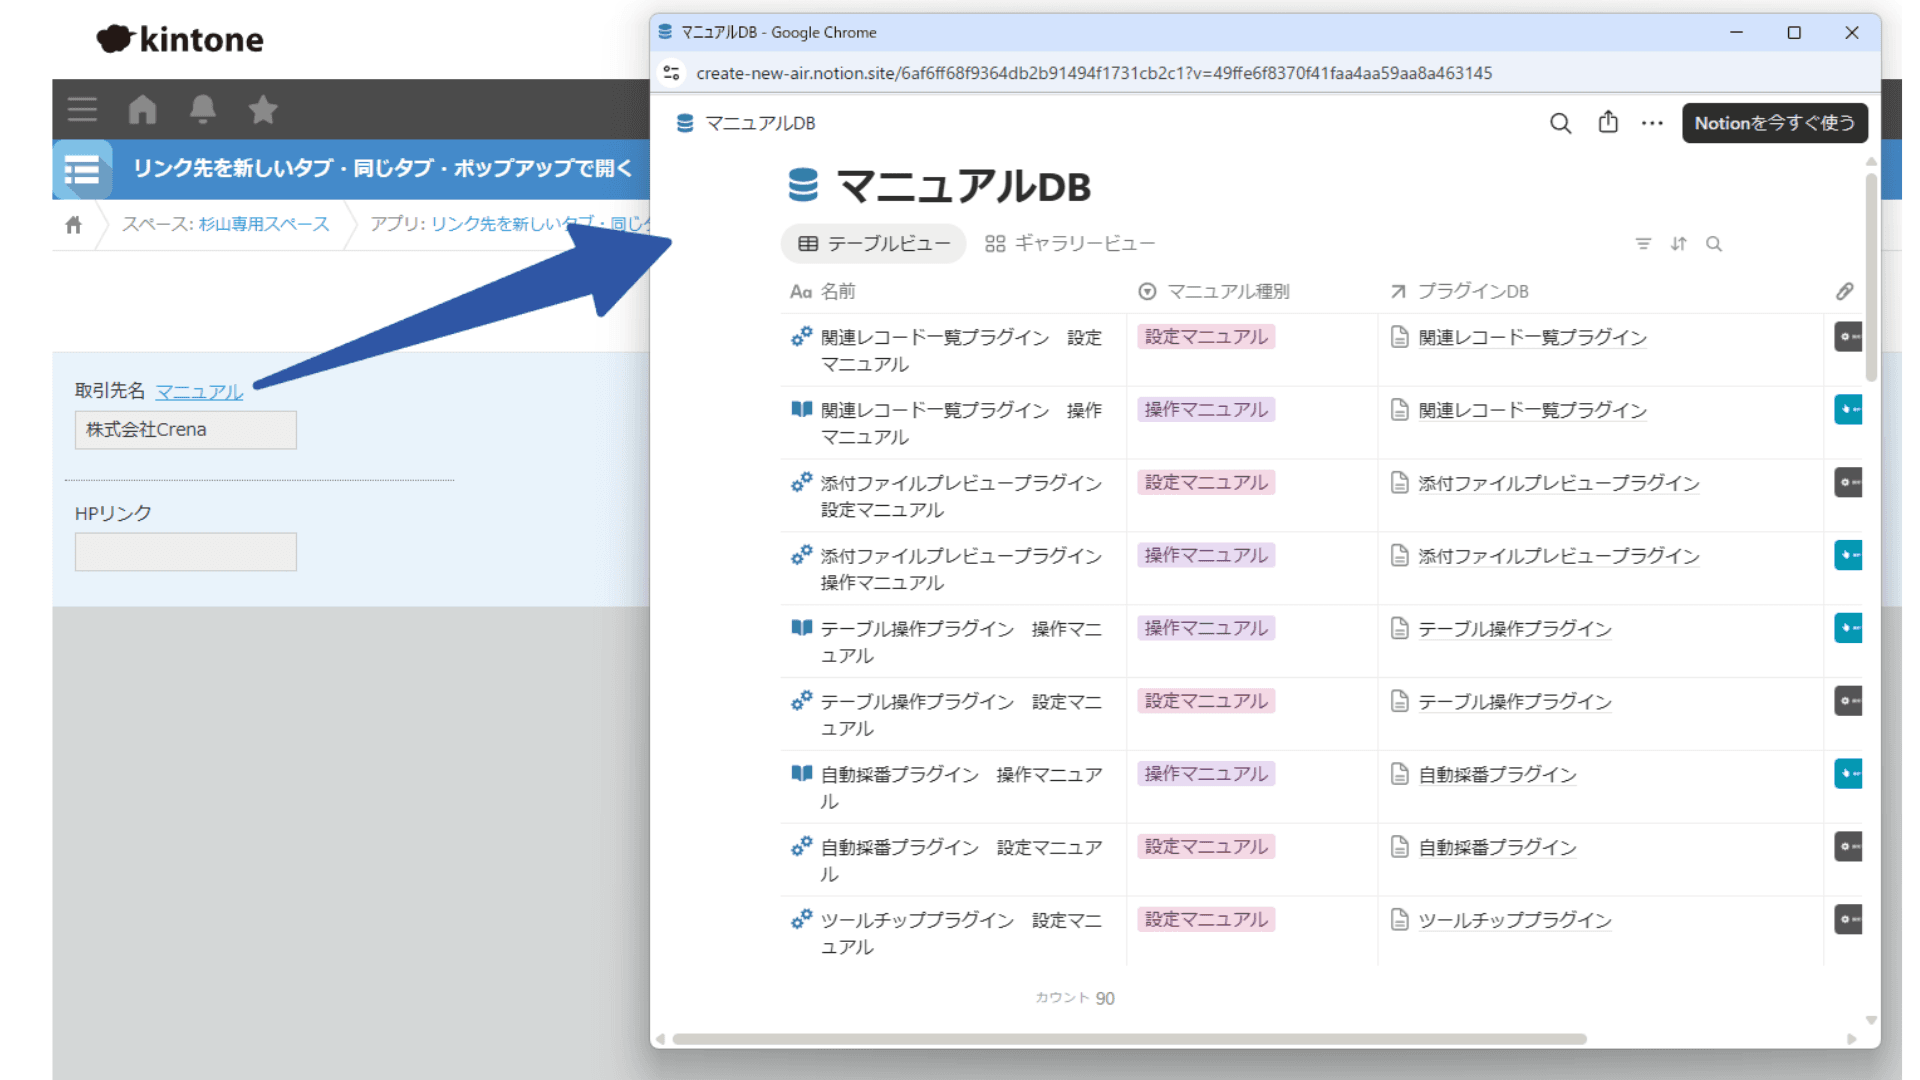
Task: Open テーブル操作プラグイン 設定マニュアル page name
Action: coord(961,715)
